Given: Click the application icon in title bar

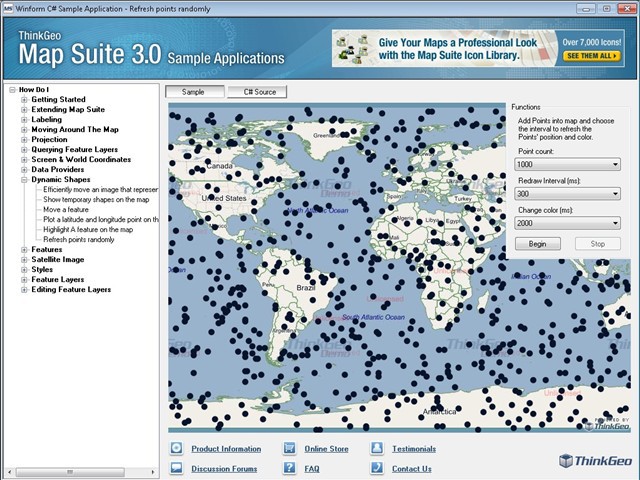Looking at the screenshot, I should tap(8, 9).
